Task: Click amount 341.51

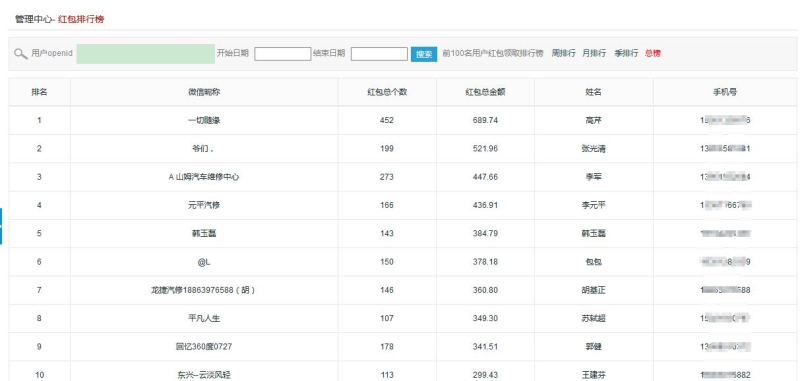Action: [485, 347]
